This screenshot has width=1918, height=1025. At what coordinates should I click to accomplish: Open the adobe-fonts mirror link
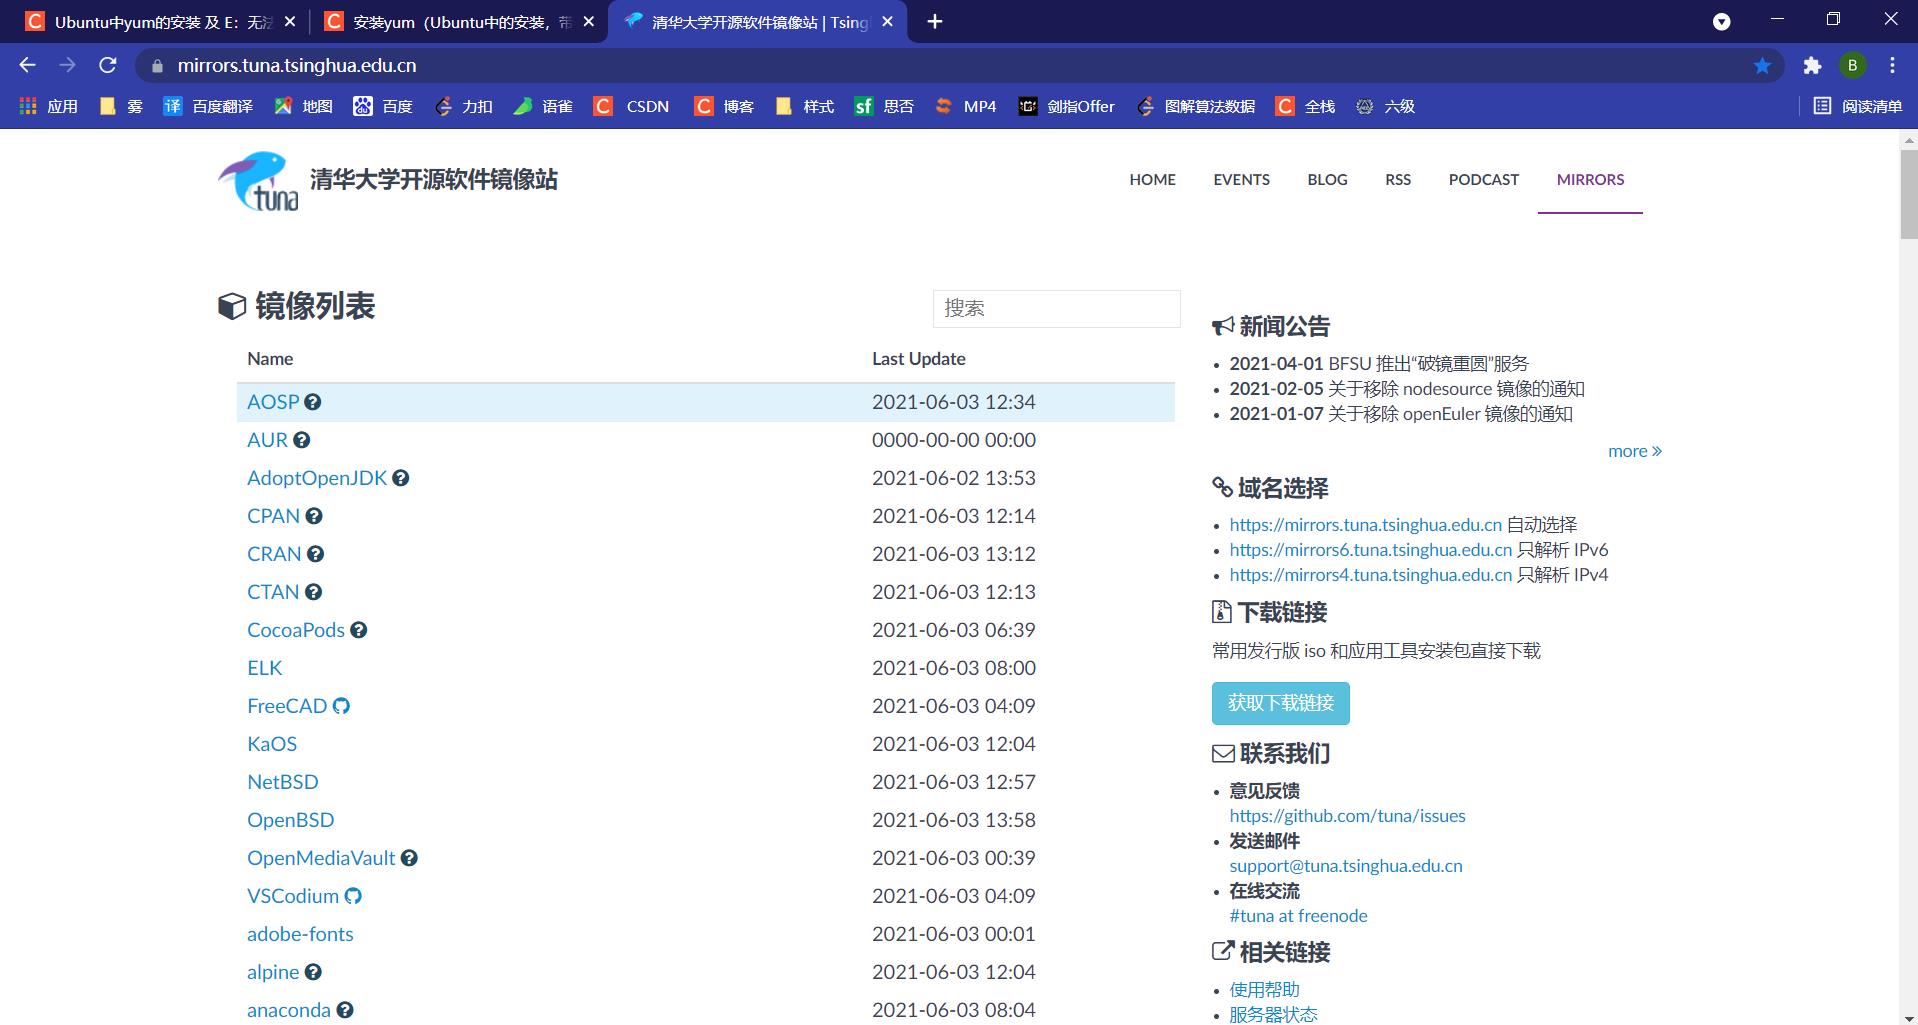(300, 934)
